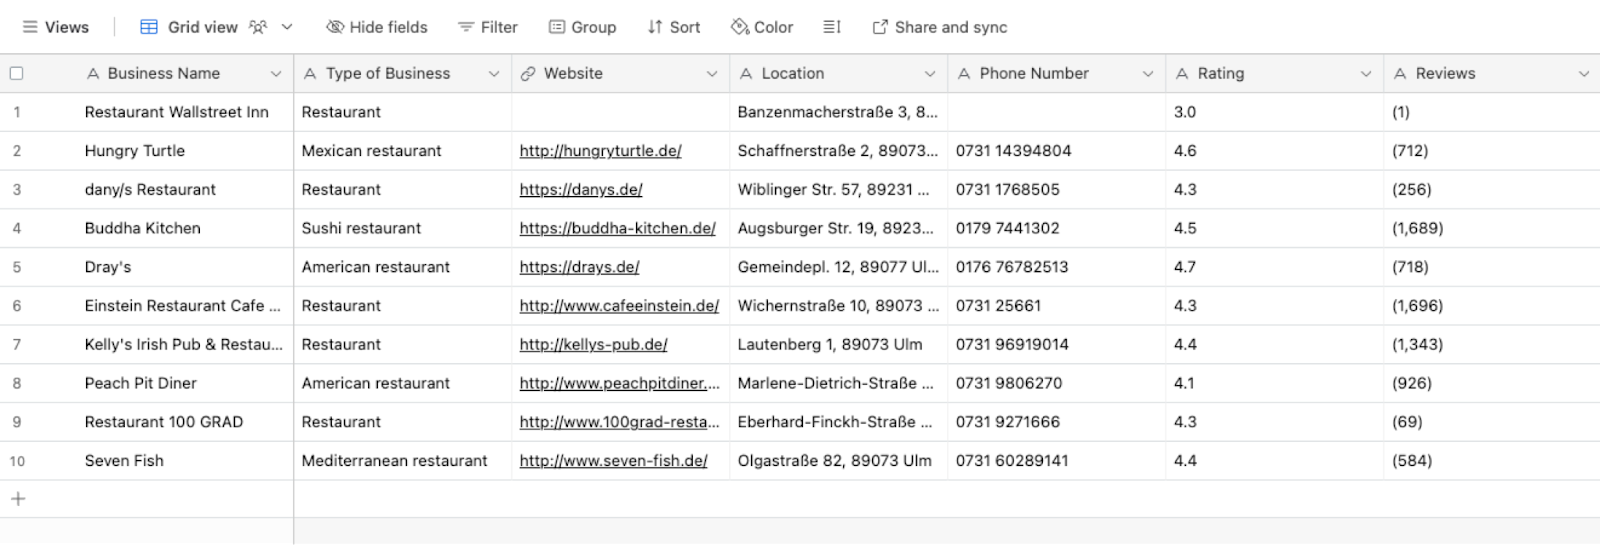Select the Mexican restaurant type cell
1600x545 pixels.
(403, 151)
